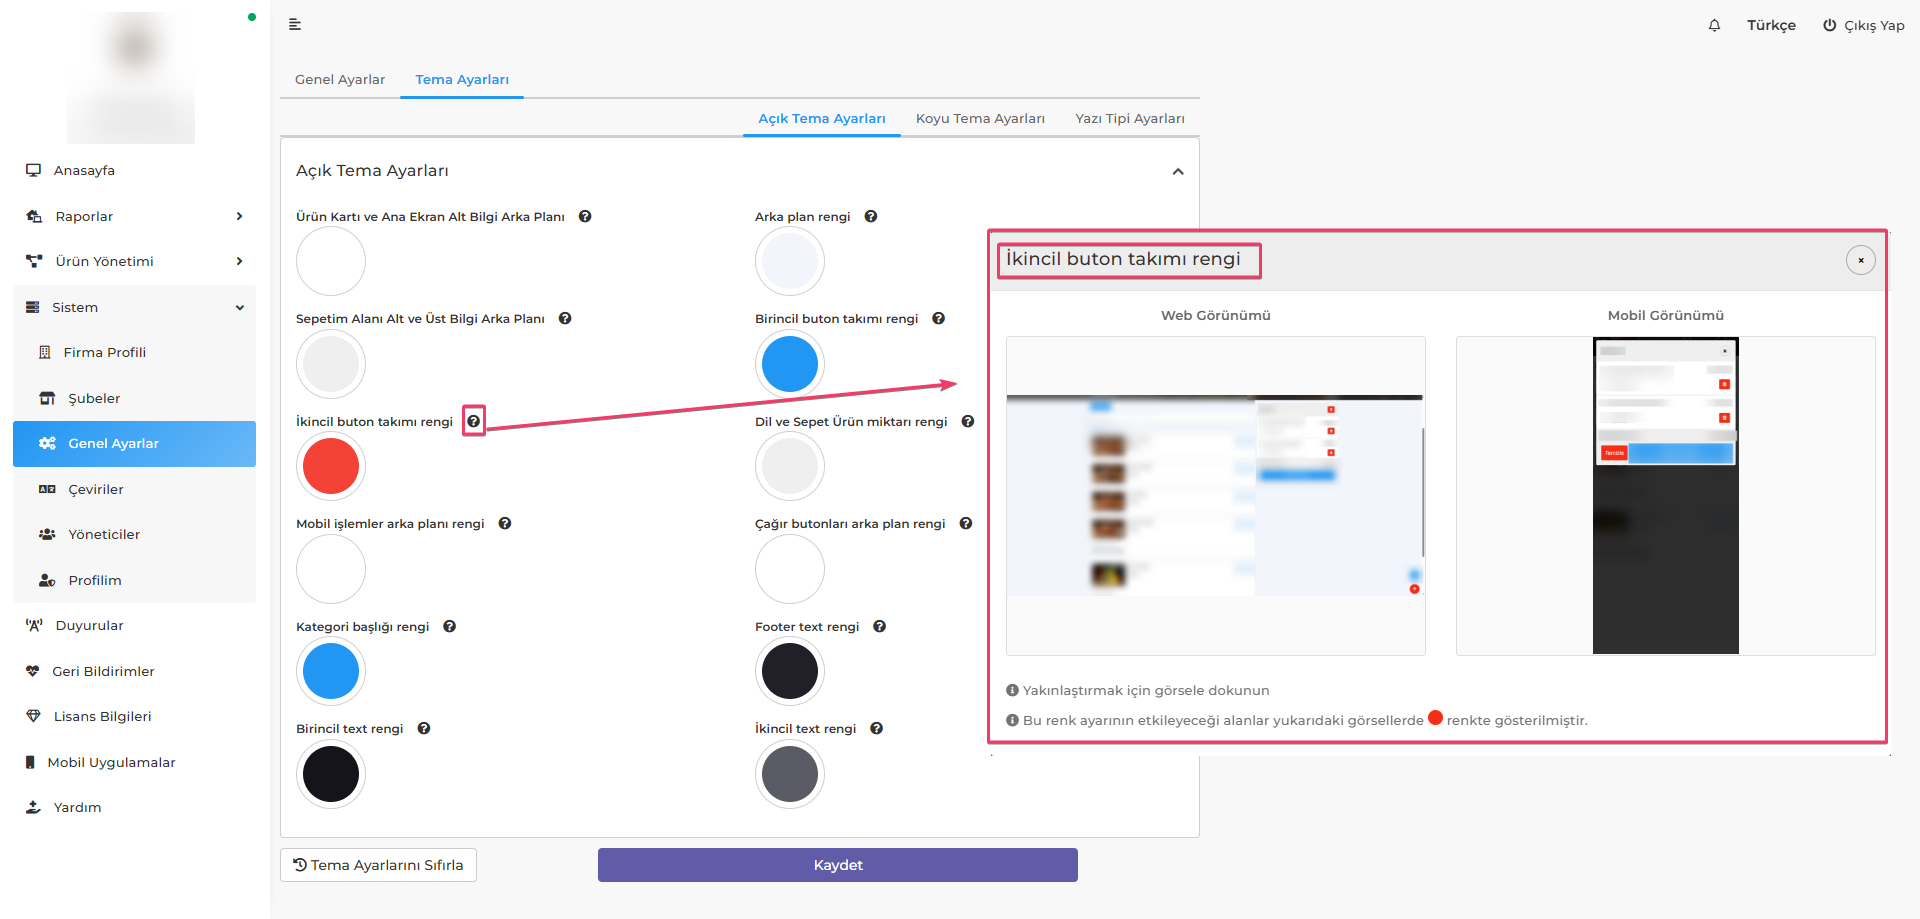Open help for Çağır butonları arka plan rengi
1920x919 pixels.
[x=966, y=524]
